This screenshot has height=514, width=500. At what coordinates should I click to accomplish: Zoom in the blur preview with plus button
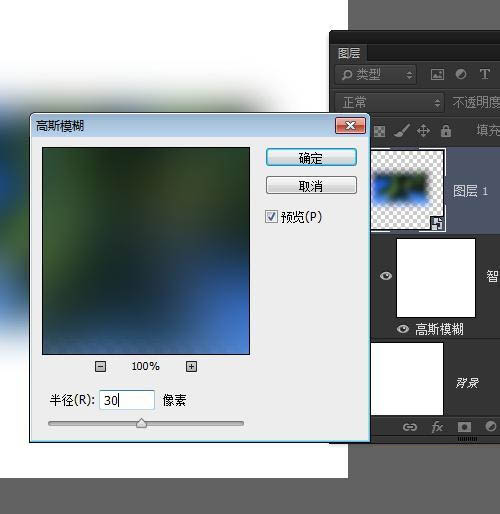191,366
